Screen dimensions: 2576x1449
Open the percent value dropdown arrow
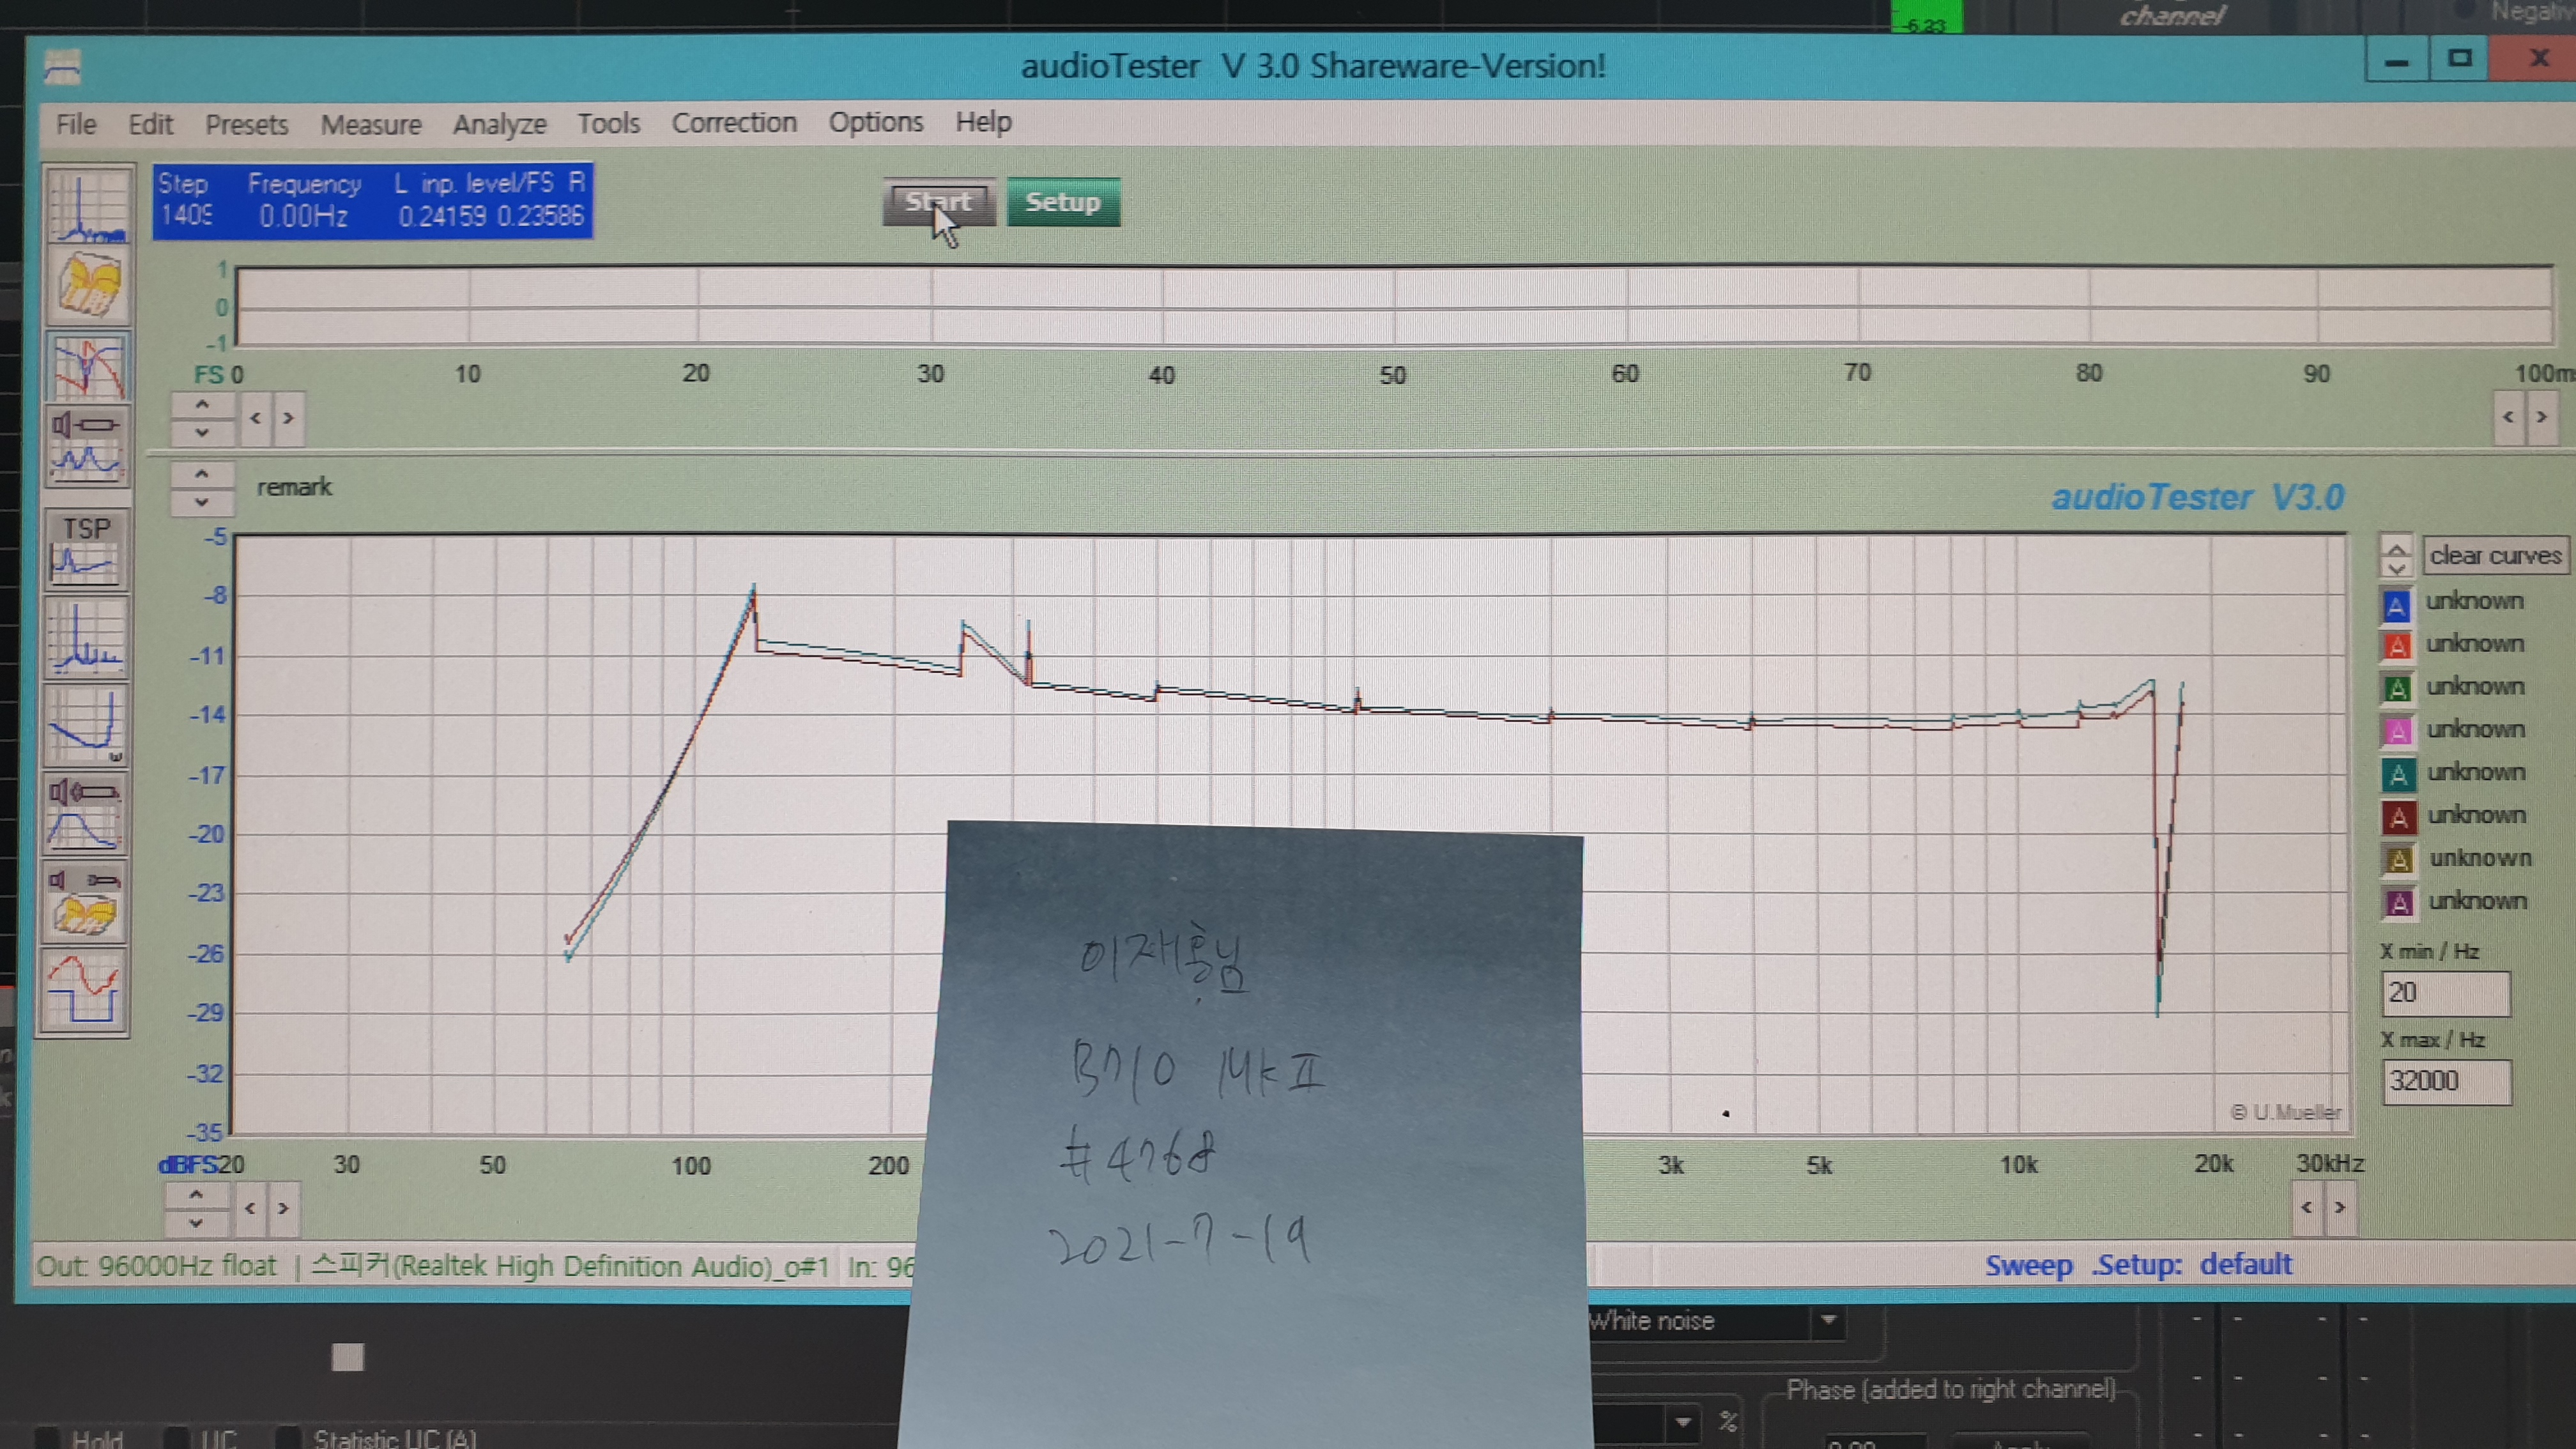point(1683,1421)
